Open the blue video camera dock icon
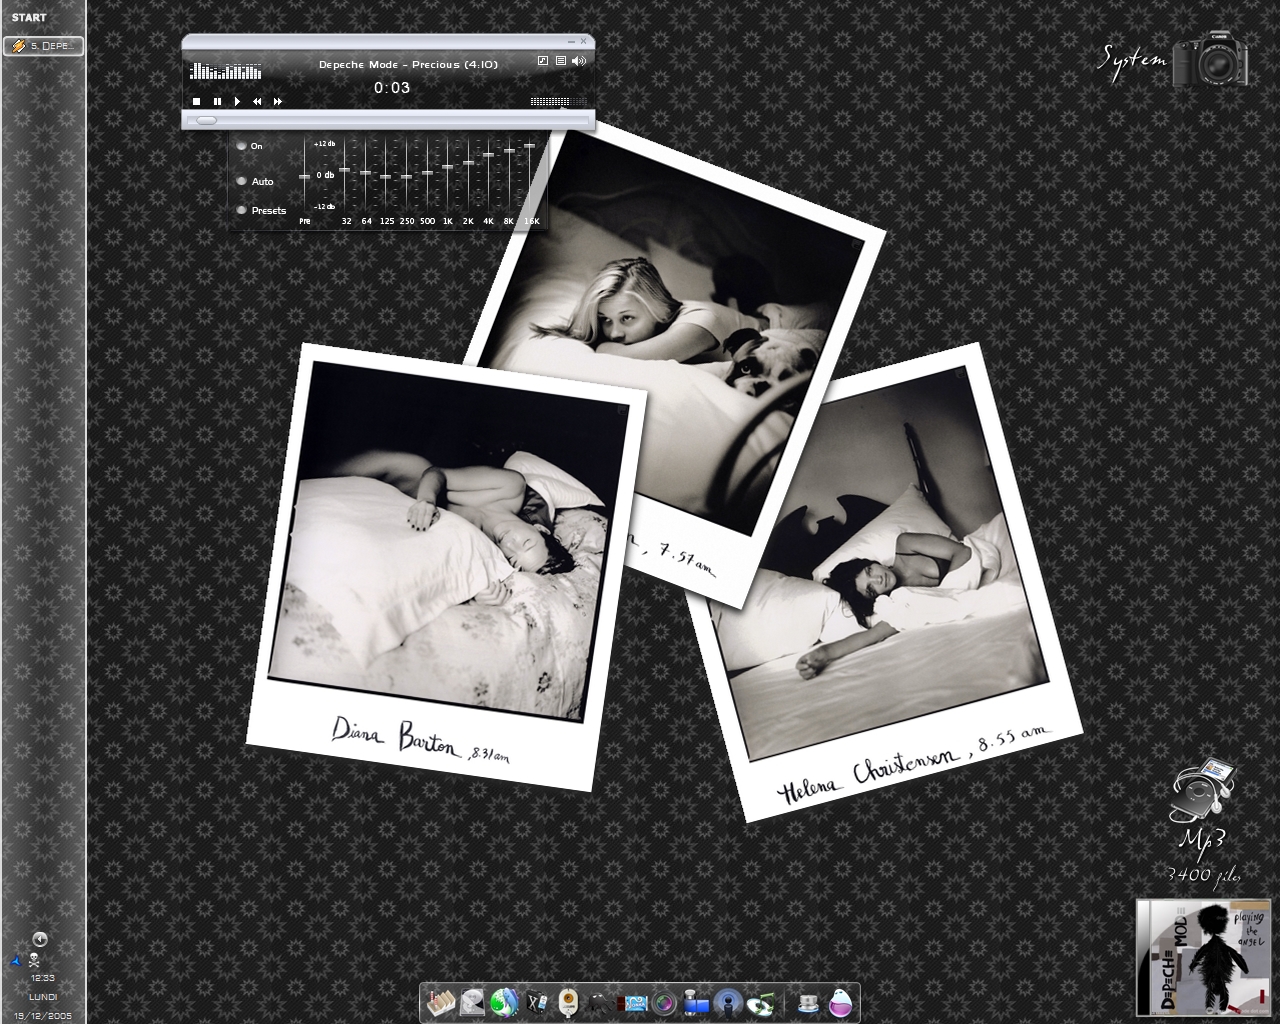 click(696, 1004)
